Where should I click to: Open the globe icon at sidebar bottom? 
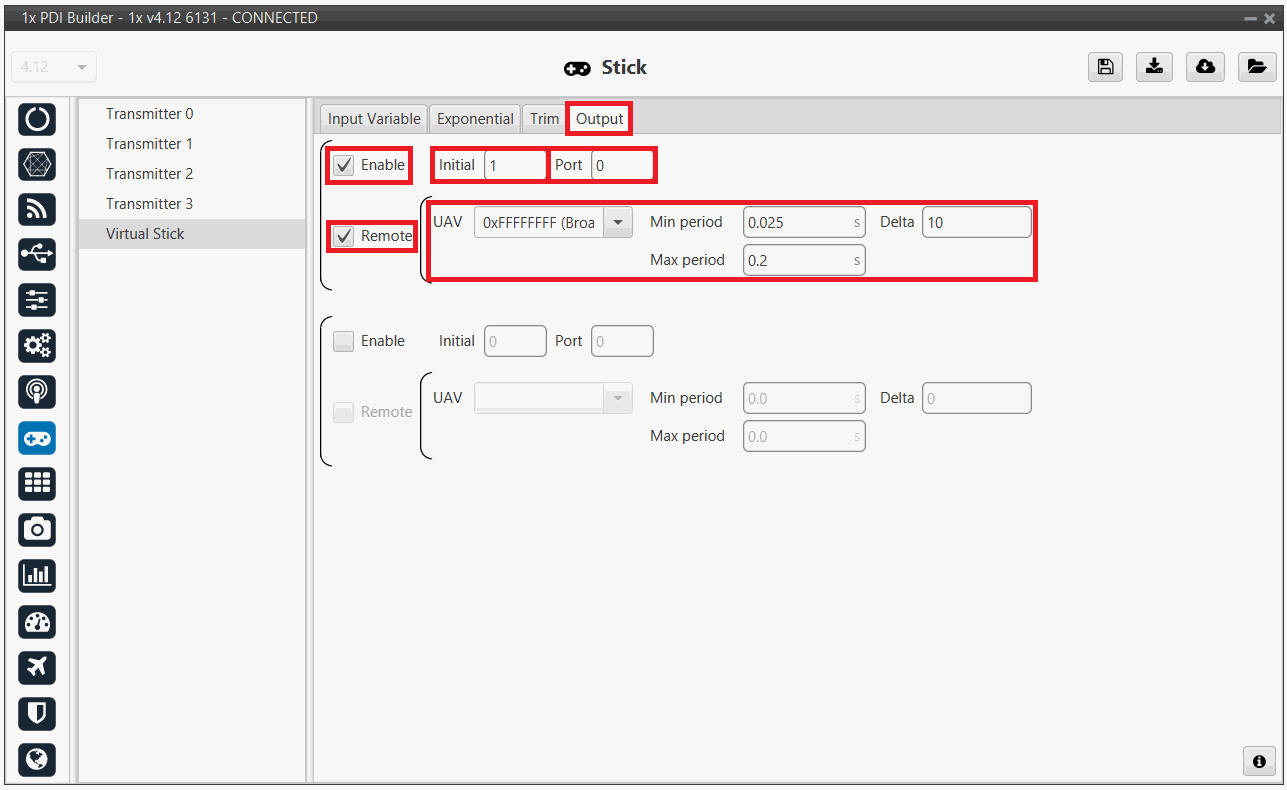click(x=37, y=759)
